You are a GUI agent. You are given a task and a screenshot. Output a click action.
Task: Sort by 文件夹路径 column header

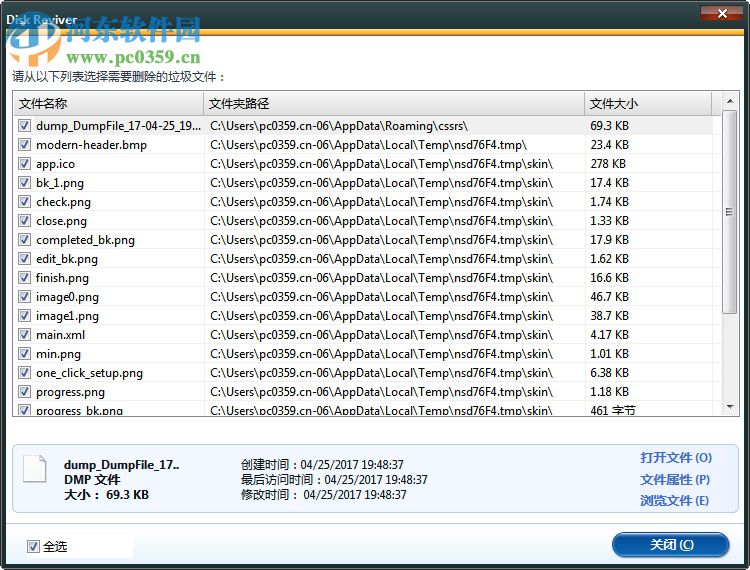(x=394, y=103)
